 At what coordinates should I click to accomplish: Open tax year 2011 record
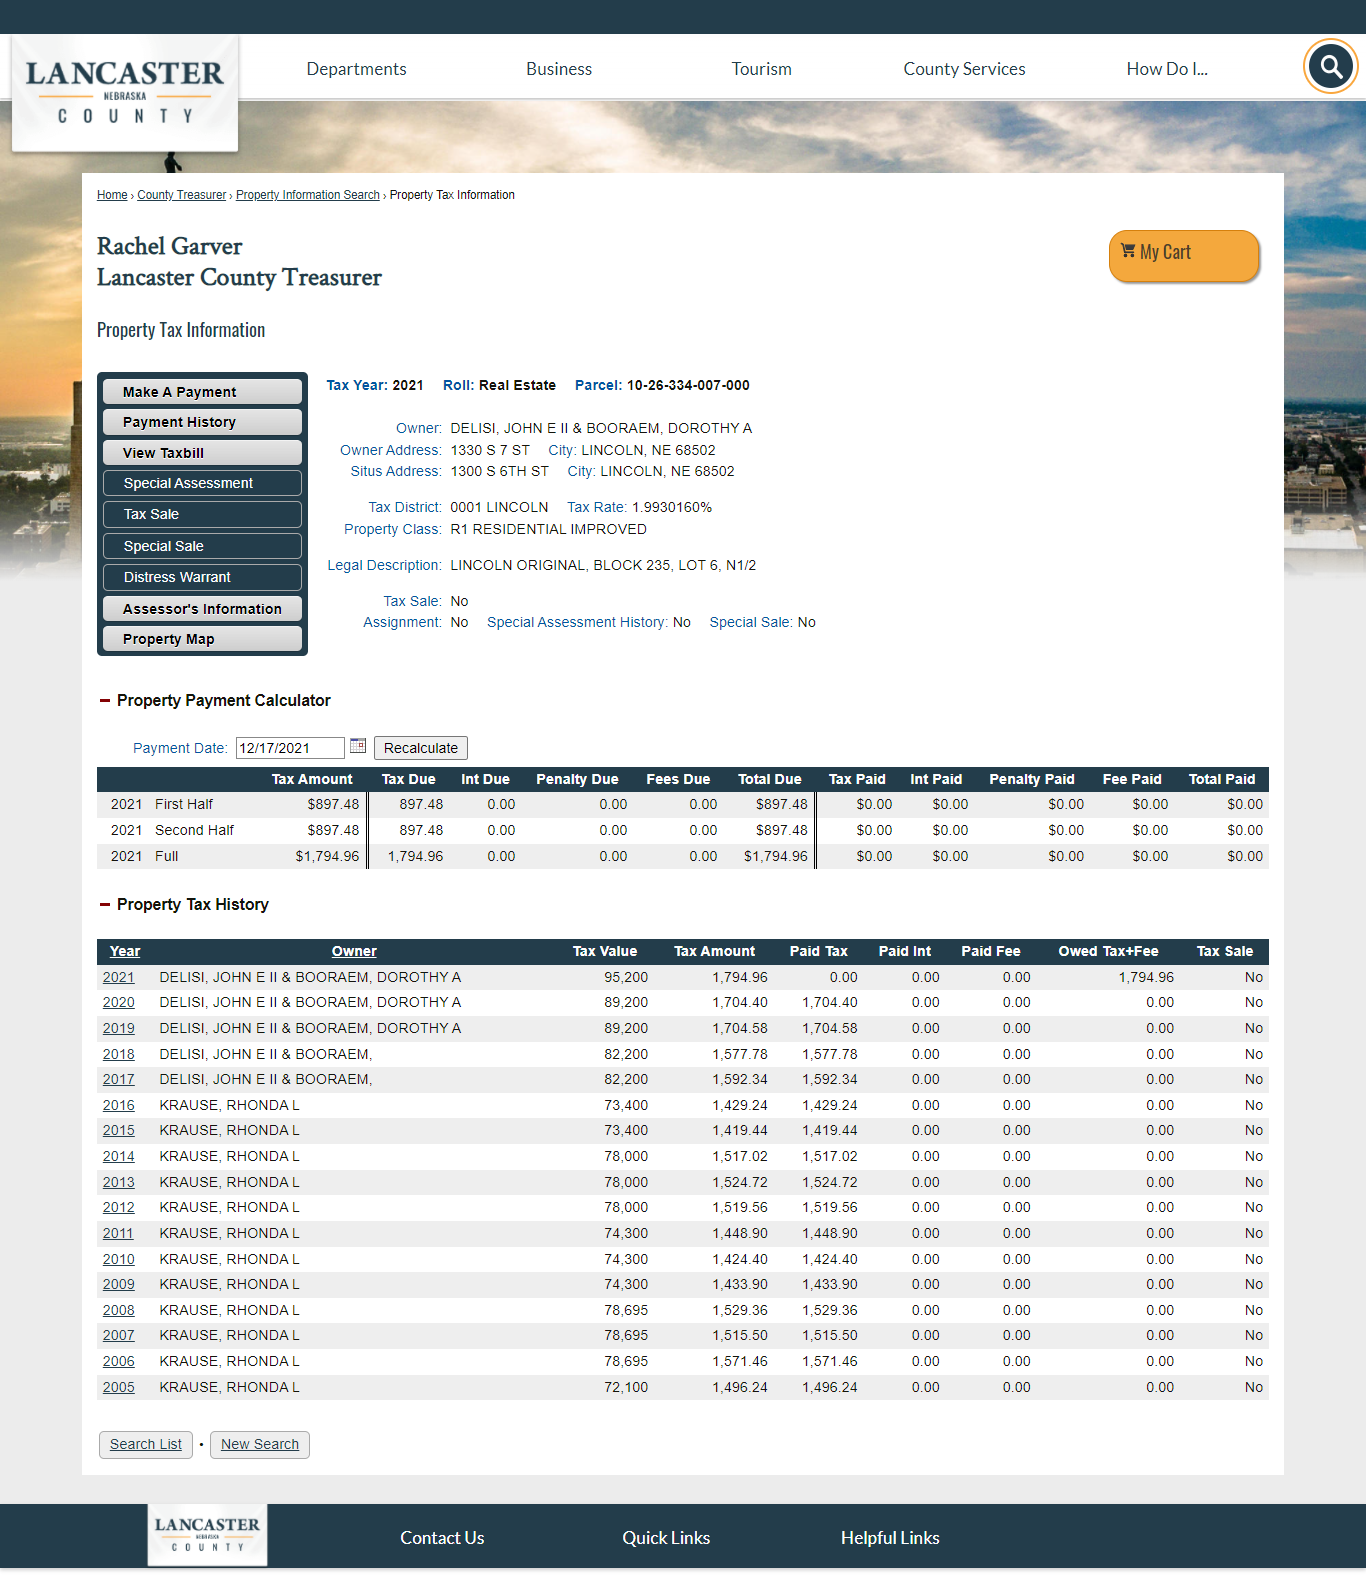[118, 1233]
